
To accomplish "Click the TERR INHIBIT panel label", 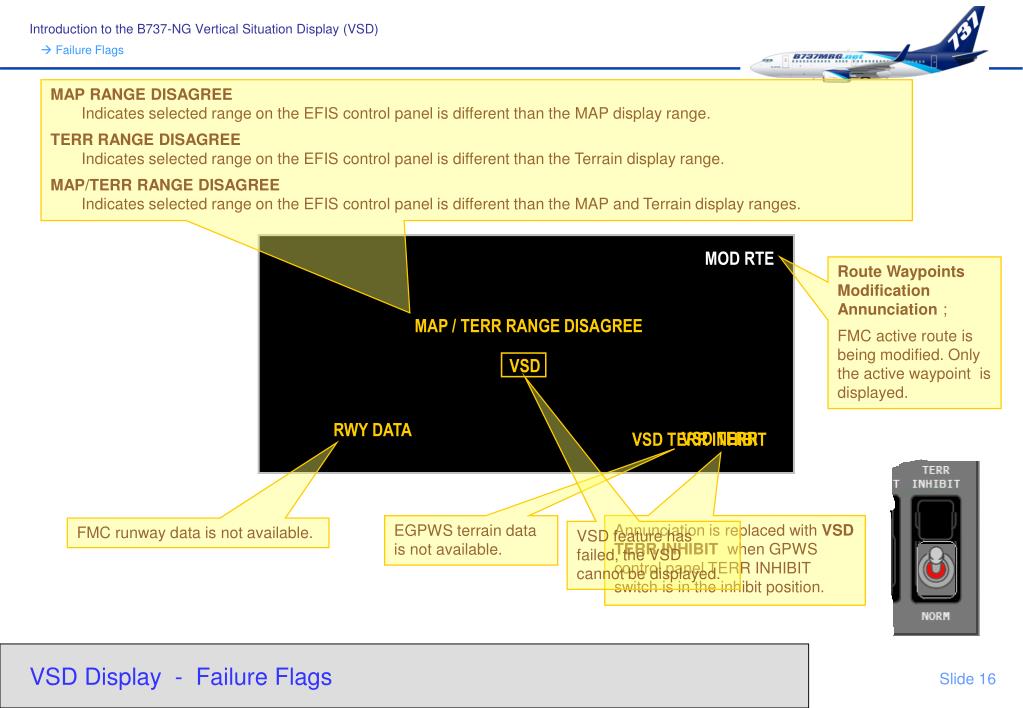I will (936, 477).
